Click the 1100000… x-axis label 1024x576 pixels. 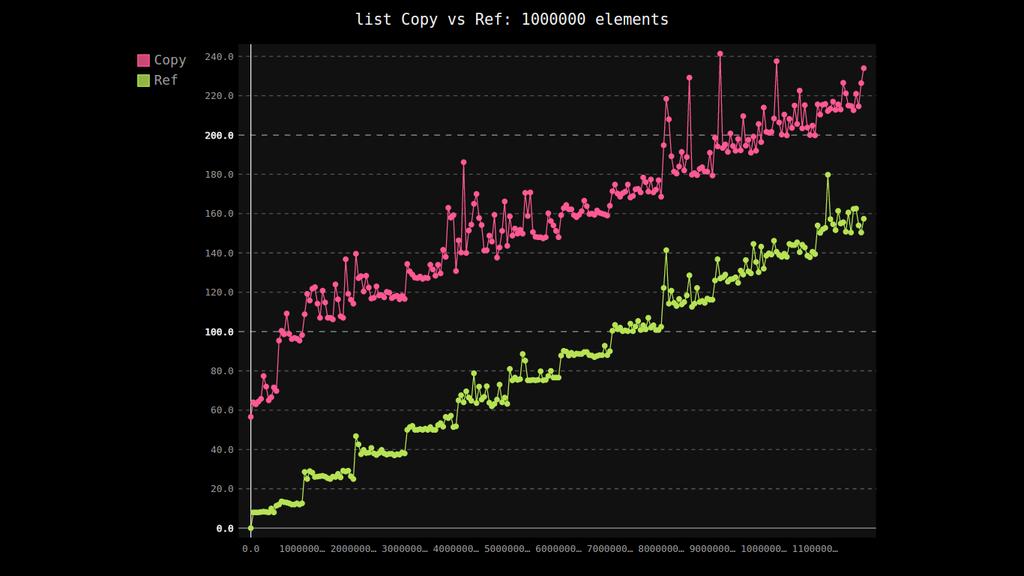814,549
